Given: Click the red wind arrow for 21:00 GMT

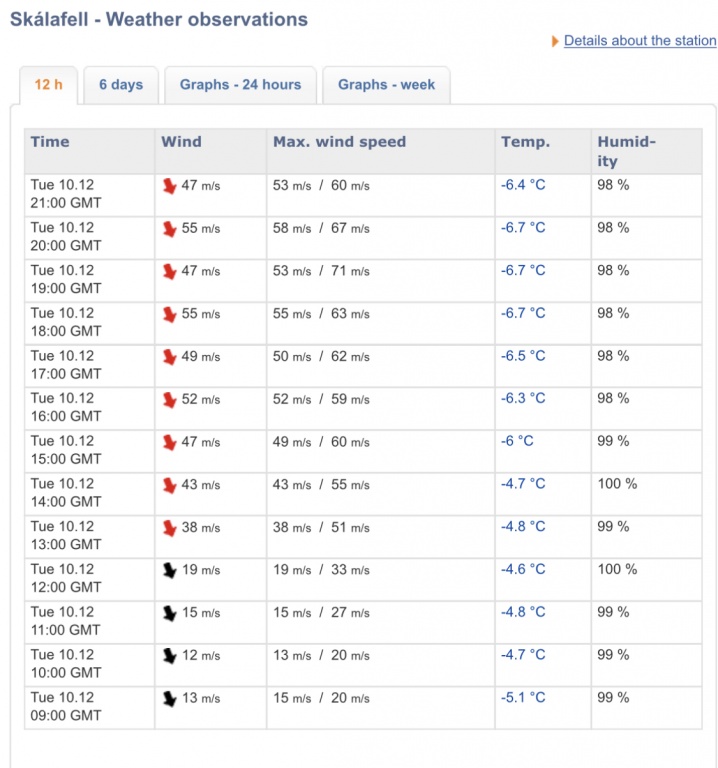Looking at the screenshot, I should pyautogui.click(x=169, y=186).
